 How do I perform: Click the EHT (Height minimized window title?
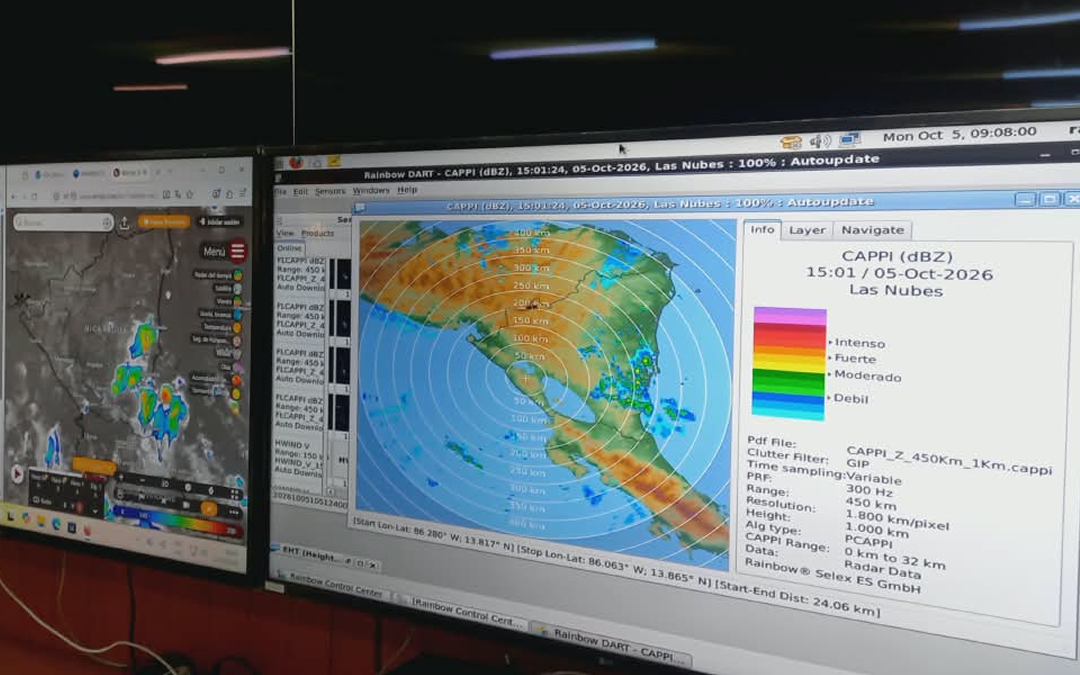pyautogui.click(x=309, y=553)
